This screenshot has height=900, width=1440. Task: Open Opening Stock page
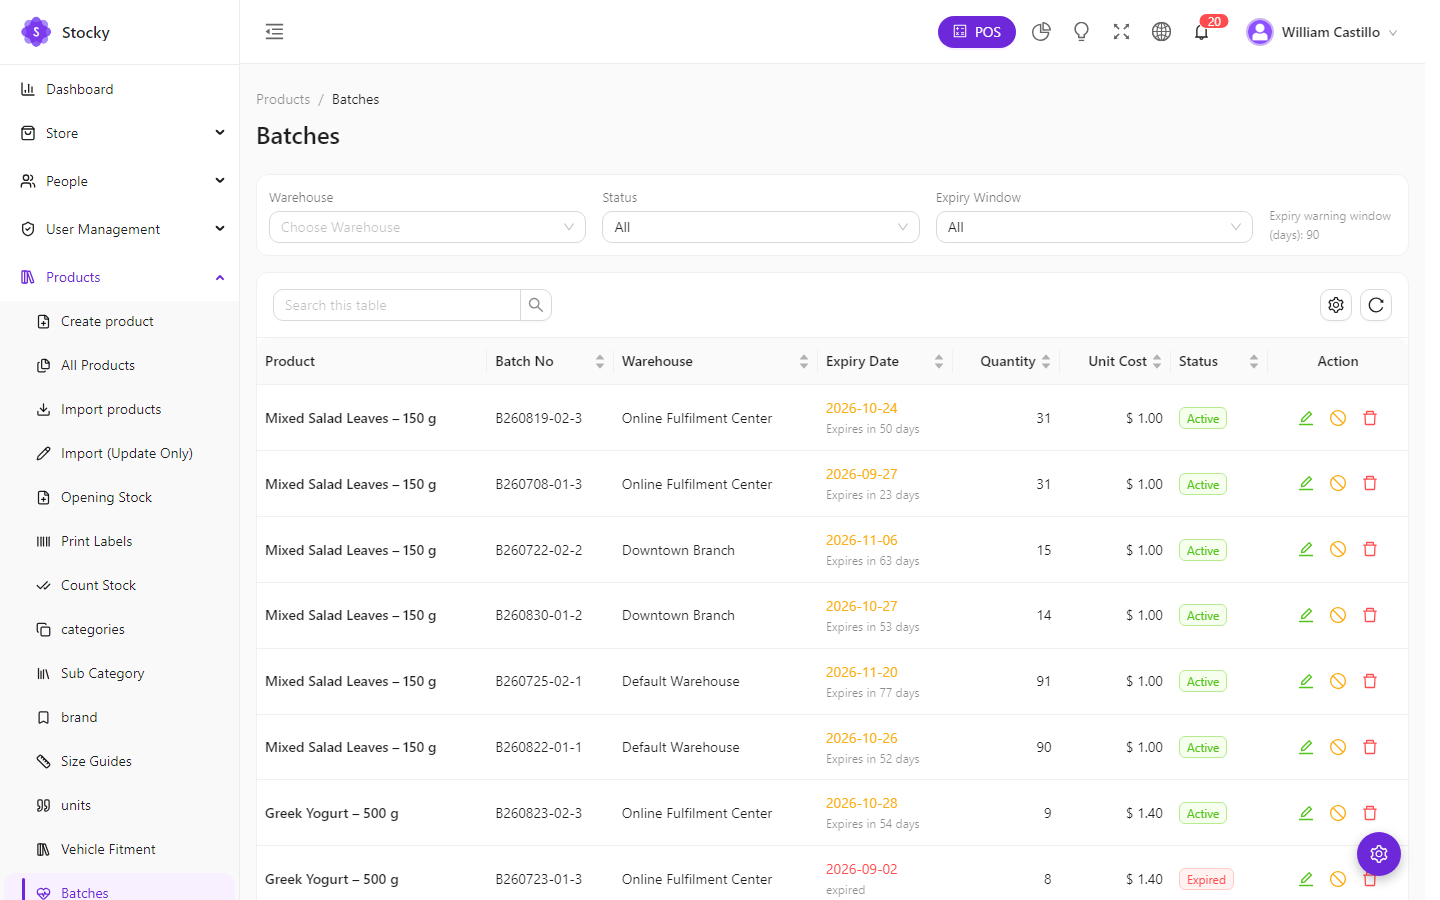[106, 497]
